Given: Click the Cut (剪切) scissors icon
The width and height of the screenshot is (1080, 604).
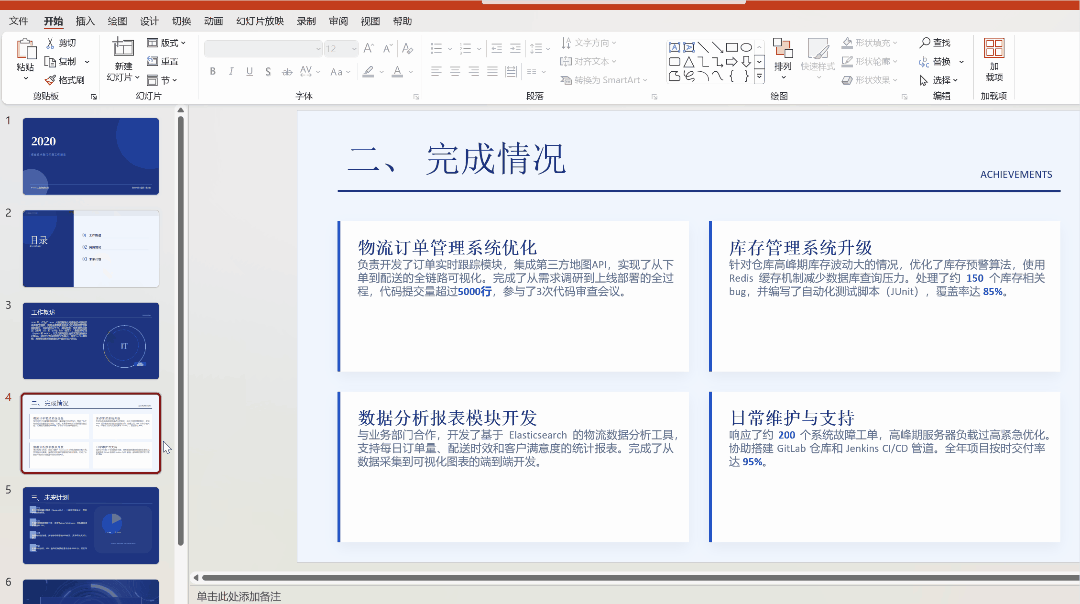Looking at the screenshot, I should (51, 43).
